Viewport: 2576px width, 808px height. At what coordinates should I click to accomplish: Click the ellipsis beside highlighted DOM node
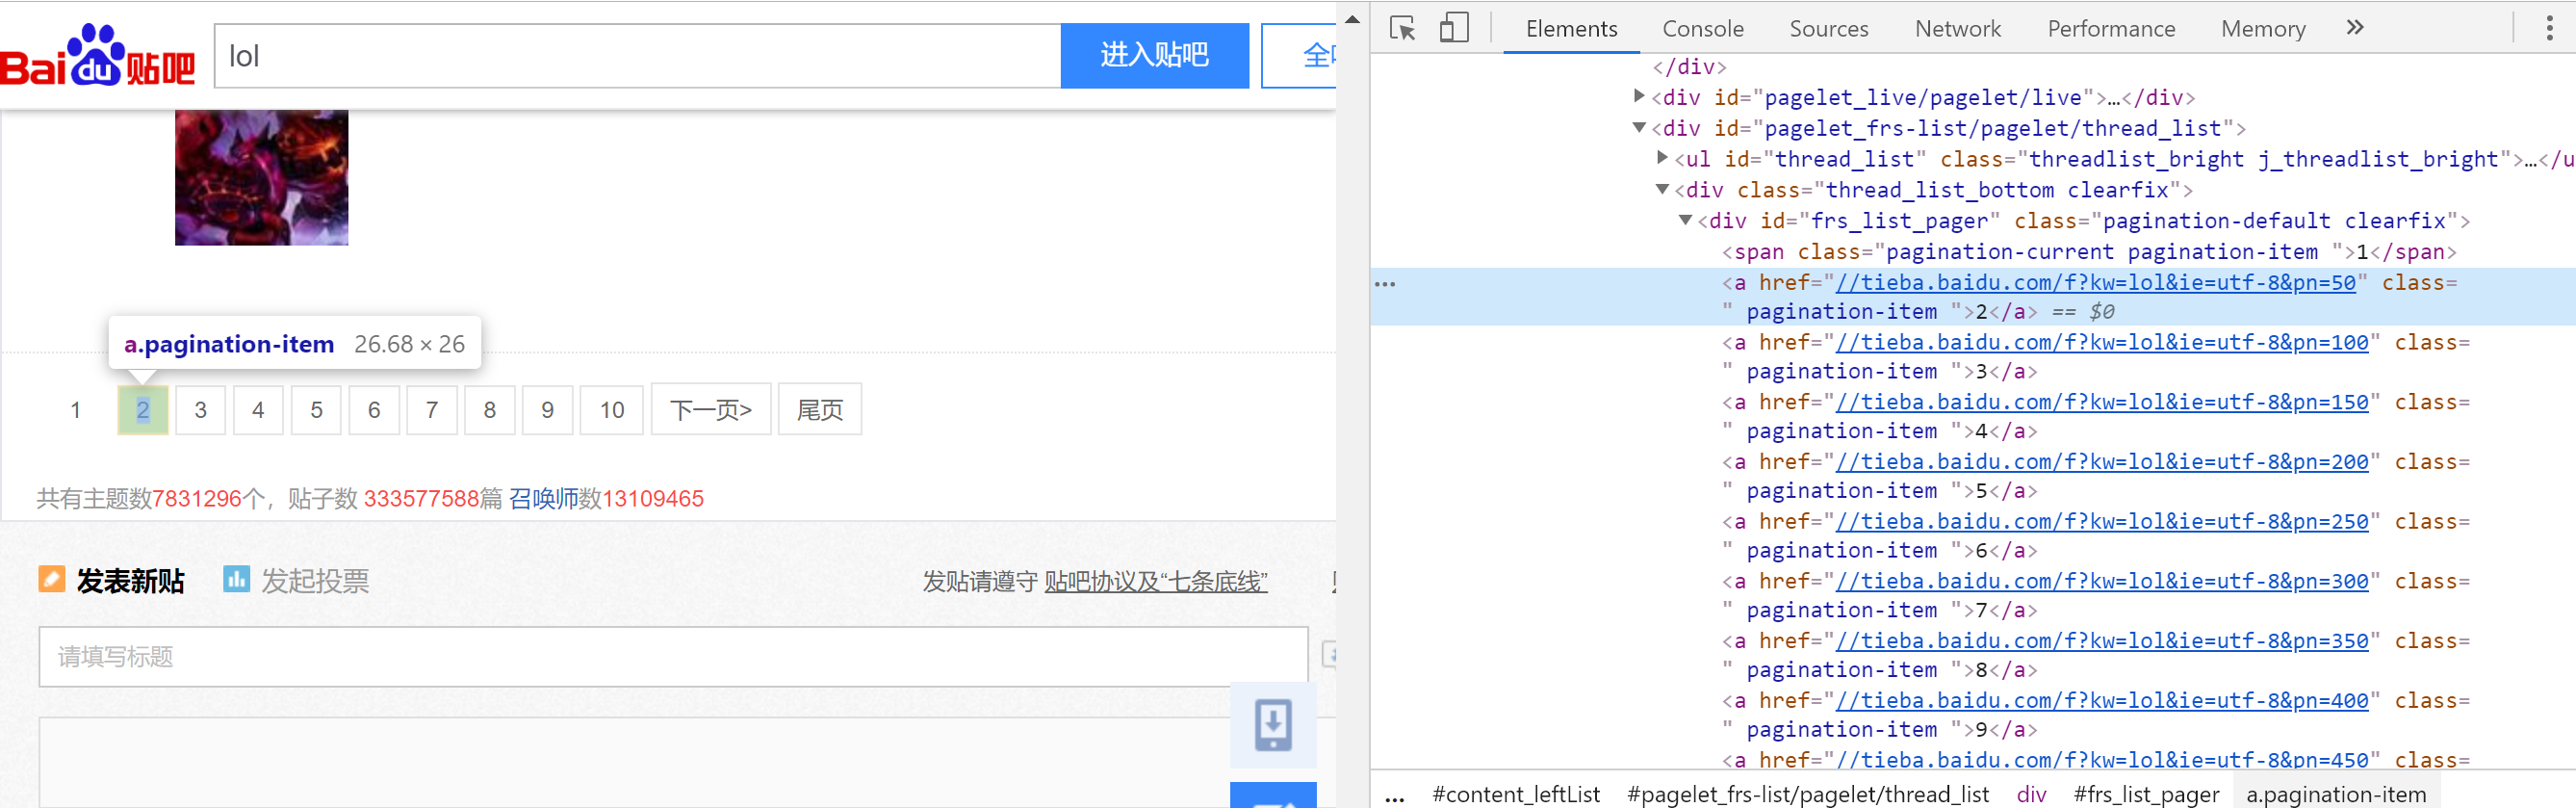tap(1385, 284)
